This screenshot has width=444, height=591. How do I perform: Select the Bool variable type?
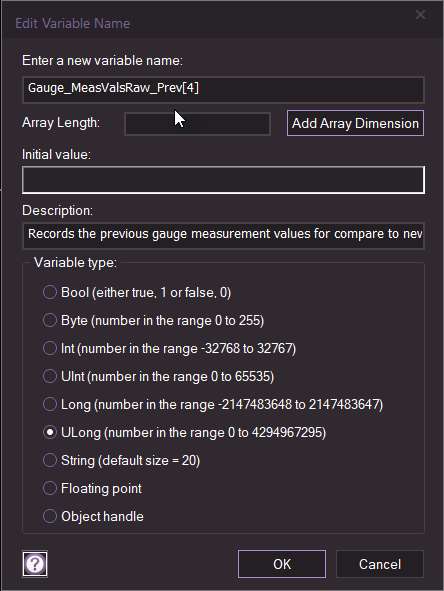pos(50,292)
